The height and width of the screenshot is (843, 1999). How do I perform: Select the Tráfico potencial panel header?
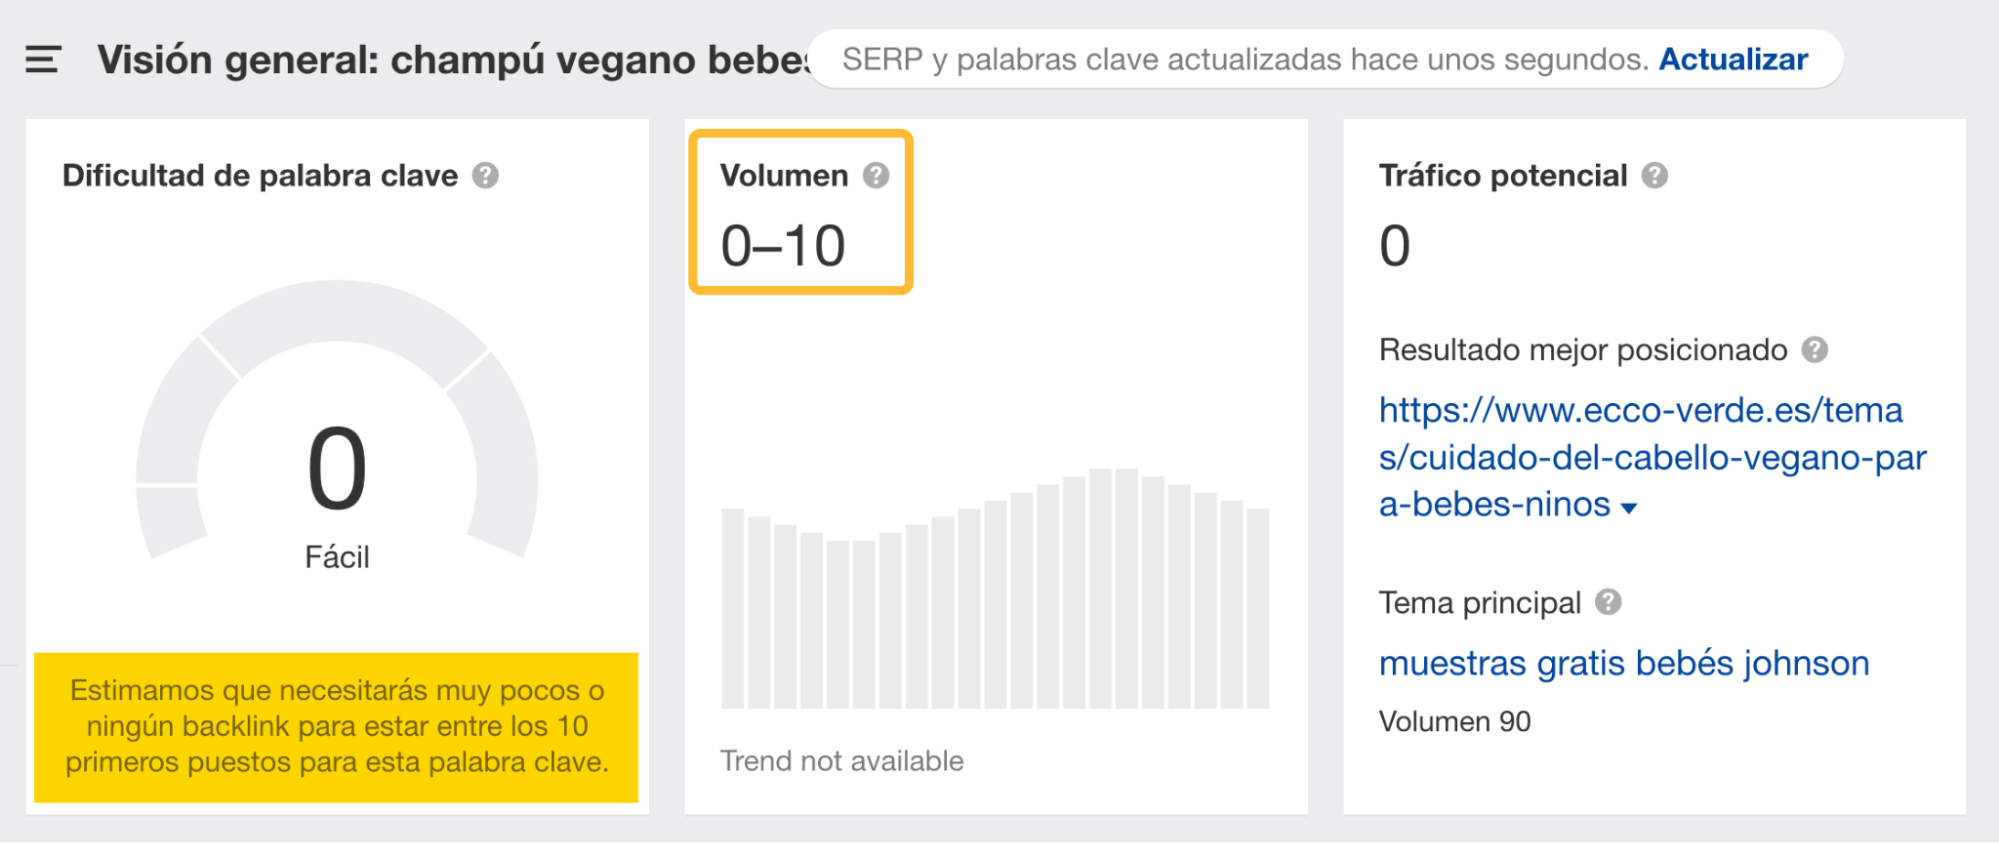tap(1500, 175)
